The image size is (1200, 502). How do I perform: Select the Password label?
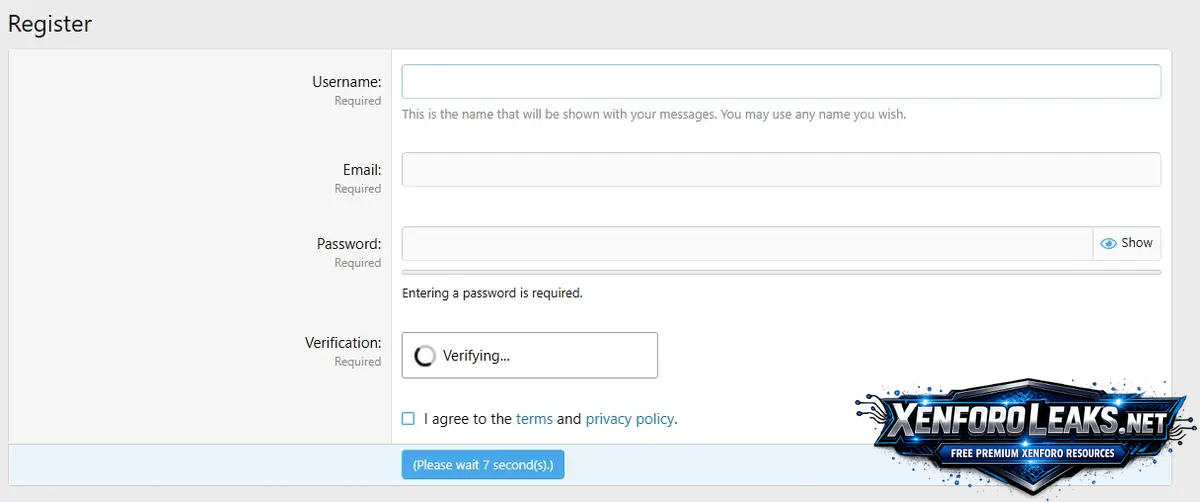[349, 244]
